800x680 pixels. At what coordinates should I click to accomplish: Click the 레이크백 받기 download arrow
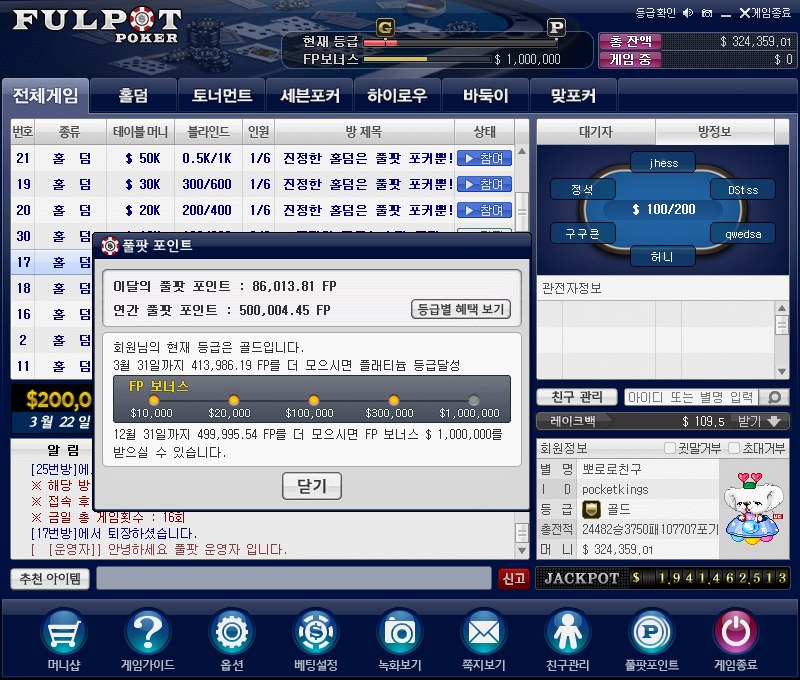coord(773,421)
